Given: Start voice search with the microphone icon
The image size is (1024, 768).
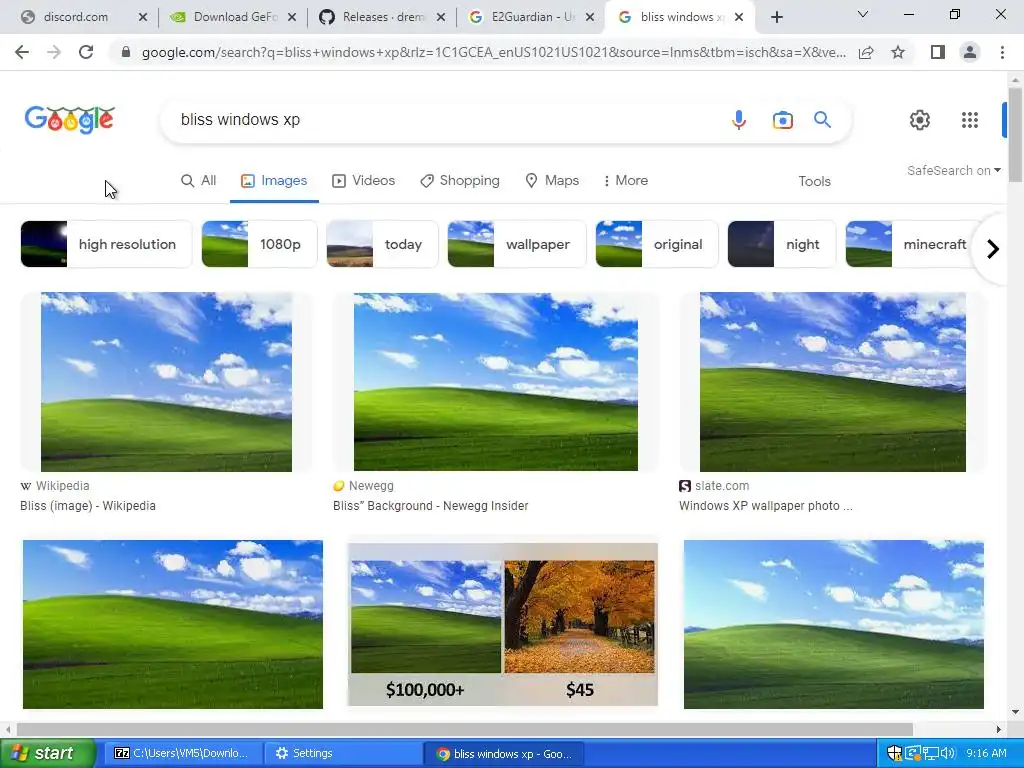Looking at the screenshot, I should point(739,120).
